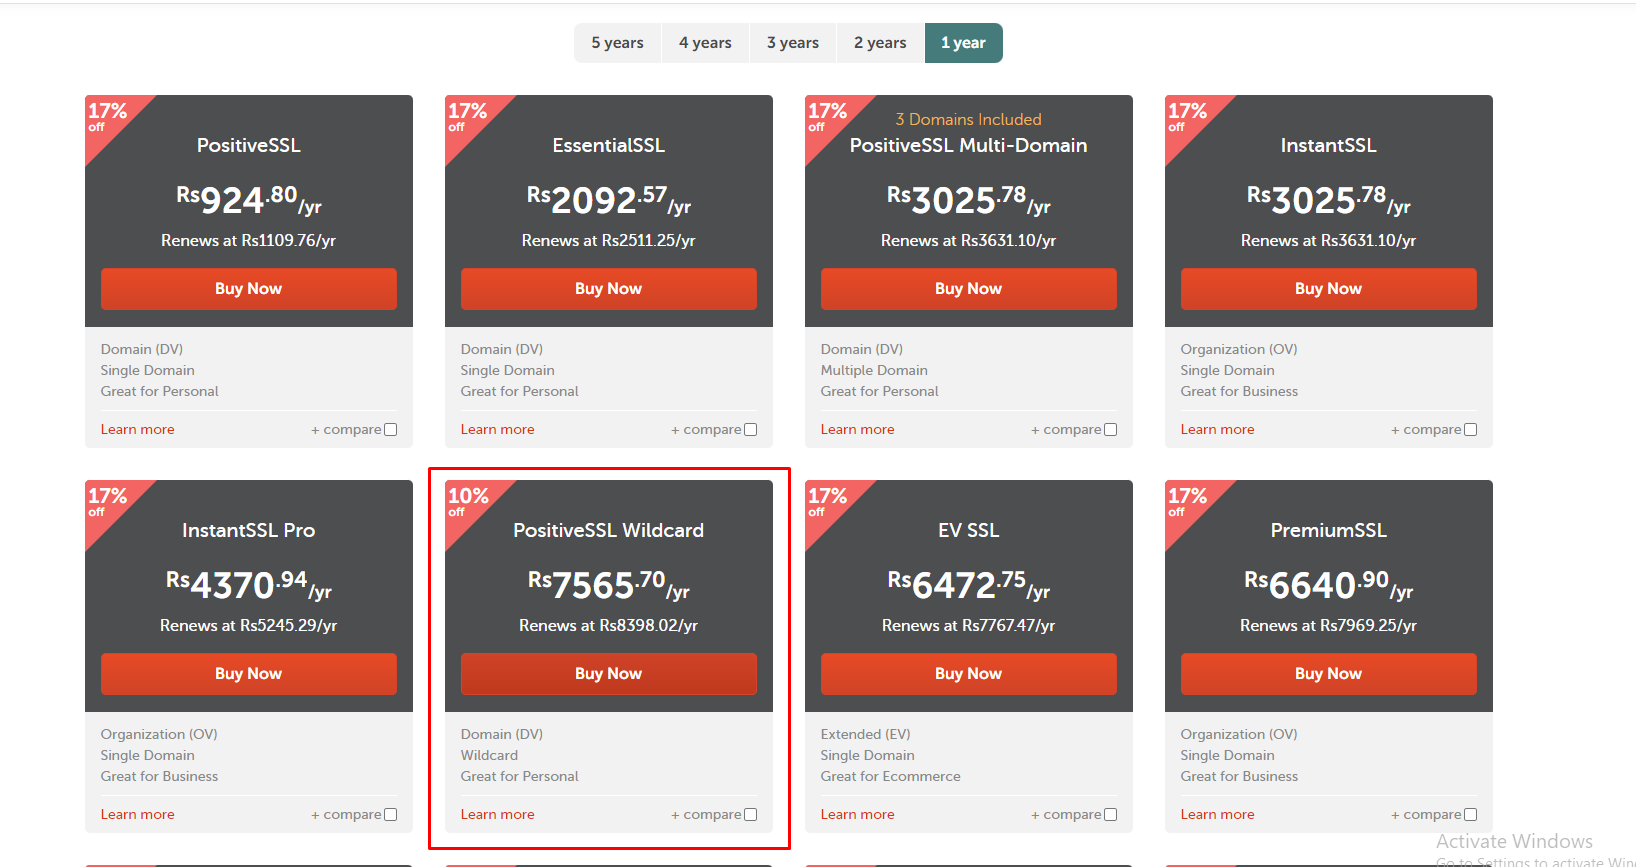Click the PositiveSSL Multi-Domain title

tap(969, 146)
